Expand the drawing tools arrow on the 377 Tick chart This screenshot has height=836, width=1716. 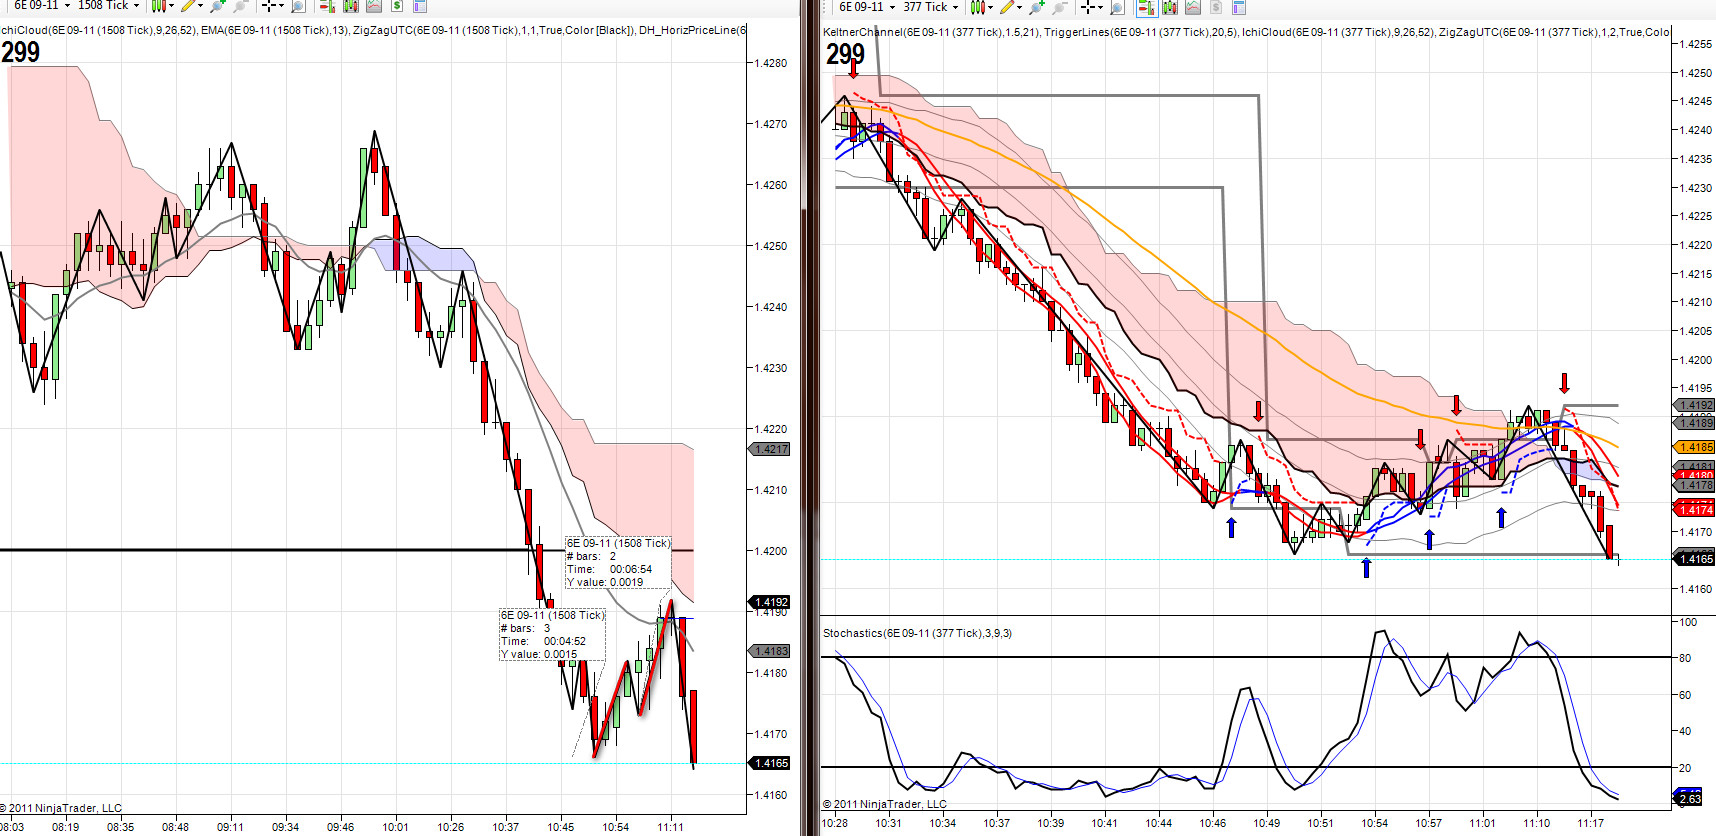[1021, 7]
